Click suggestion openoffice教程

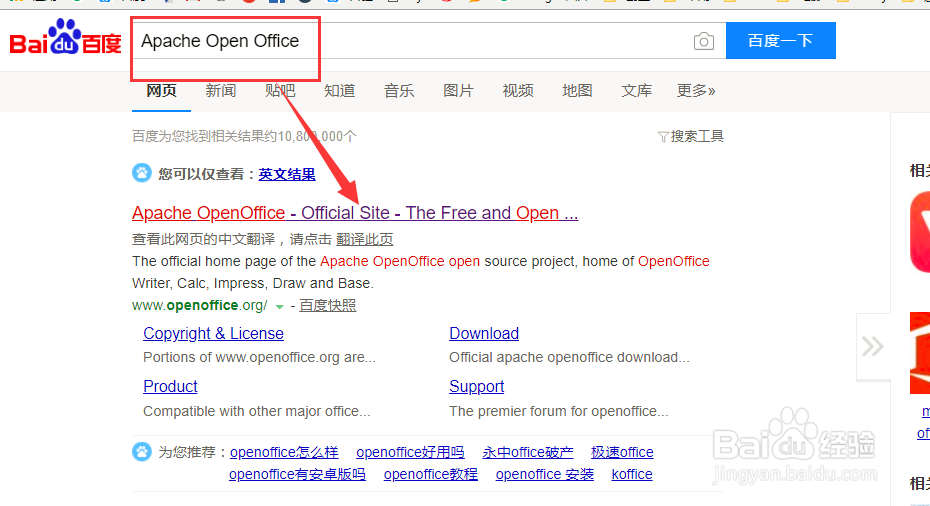click(x=431, y=475)
